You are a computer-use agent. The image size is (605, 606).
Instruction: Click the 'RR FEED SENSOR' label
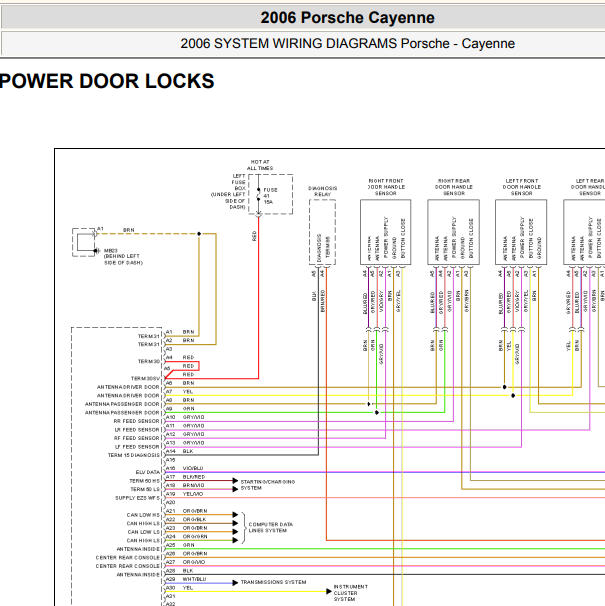136,421
